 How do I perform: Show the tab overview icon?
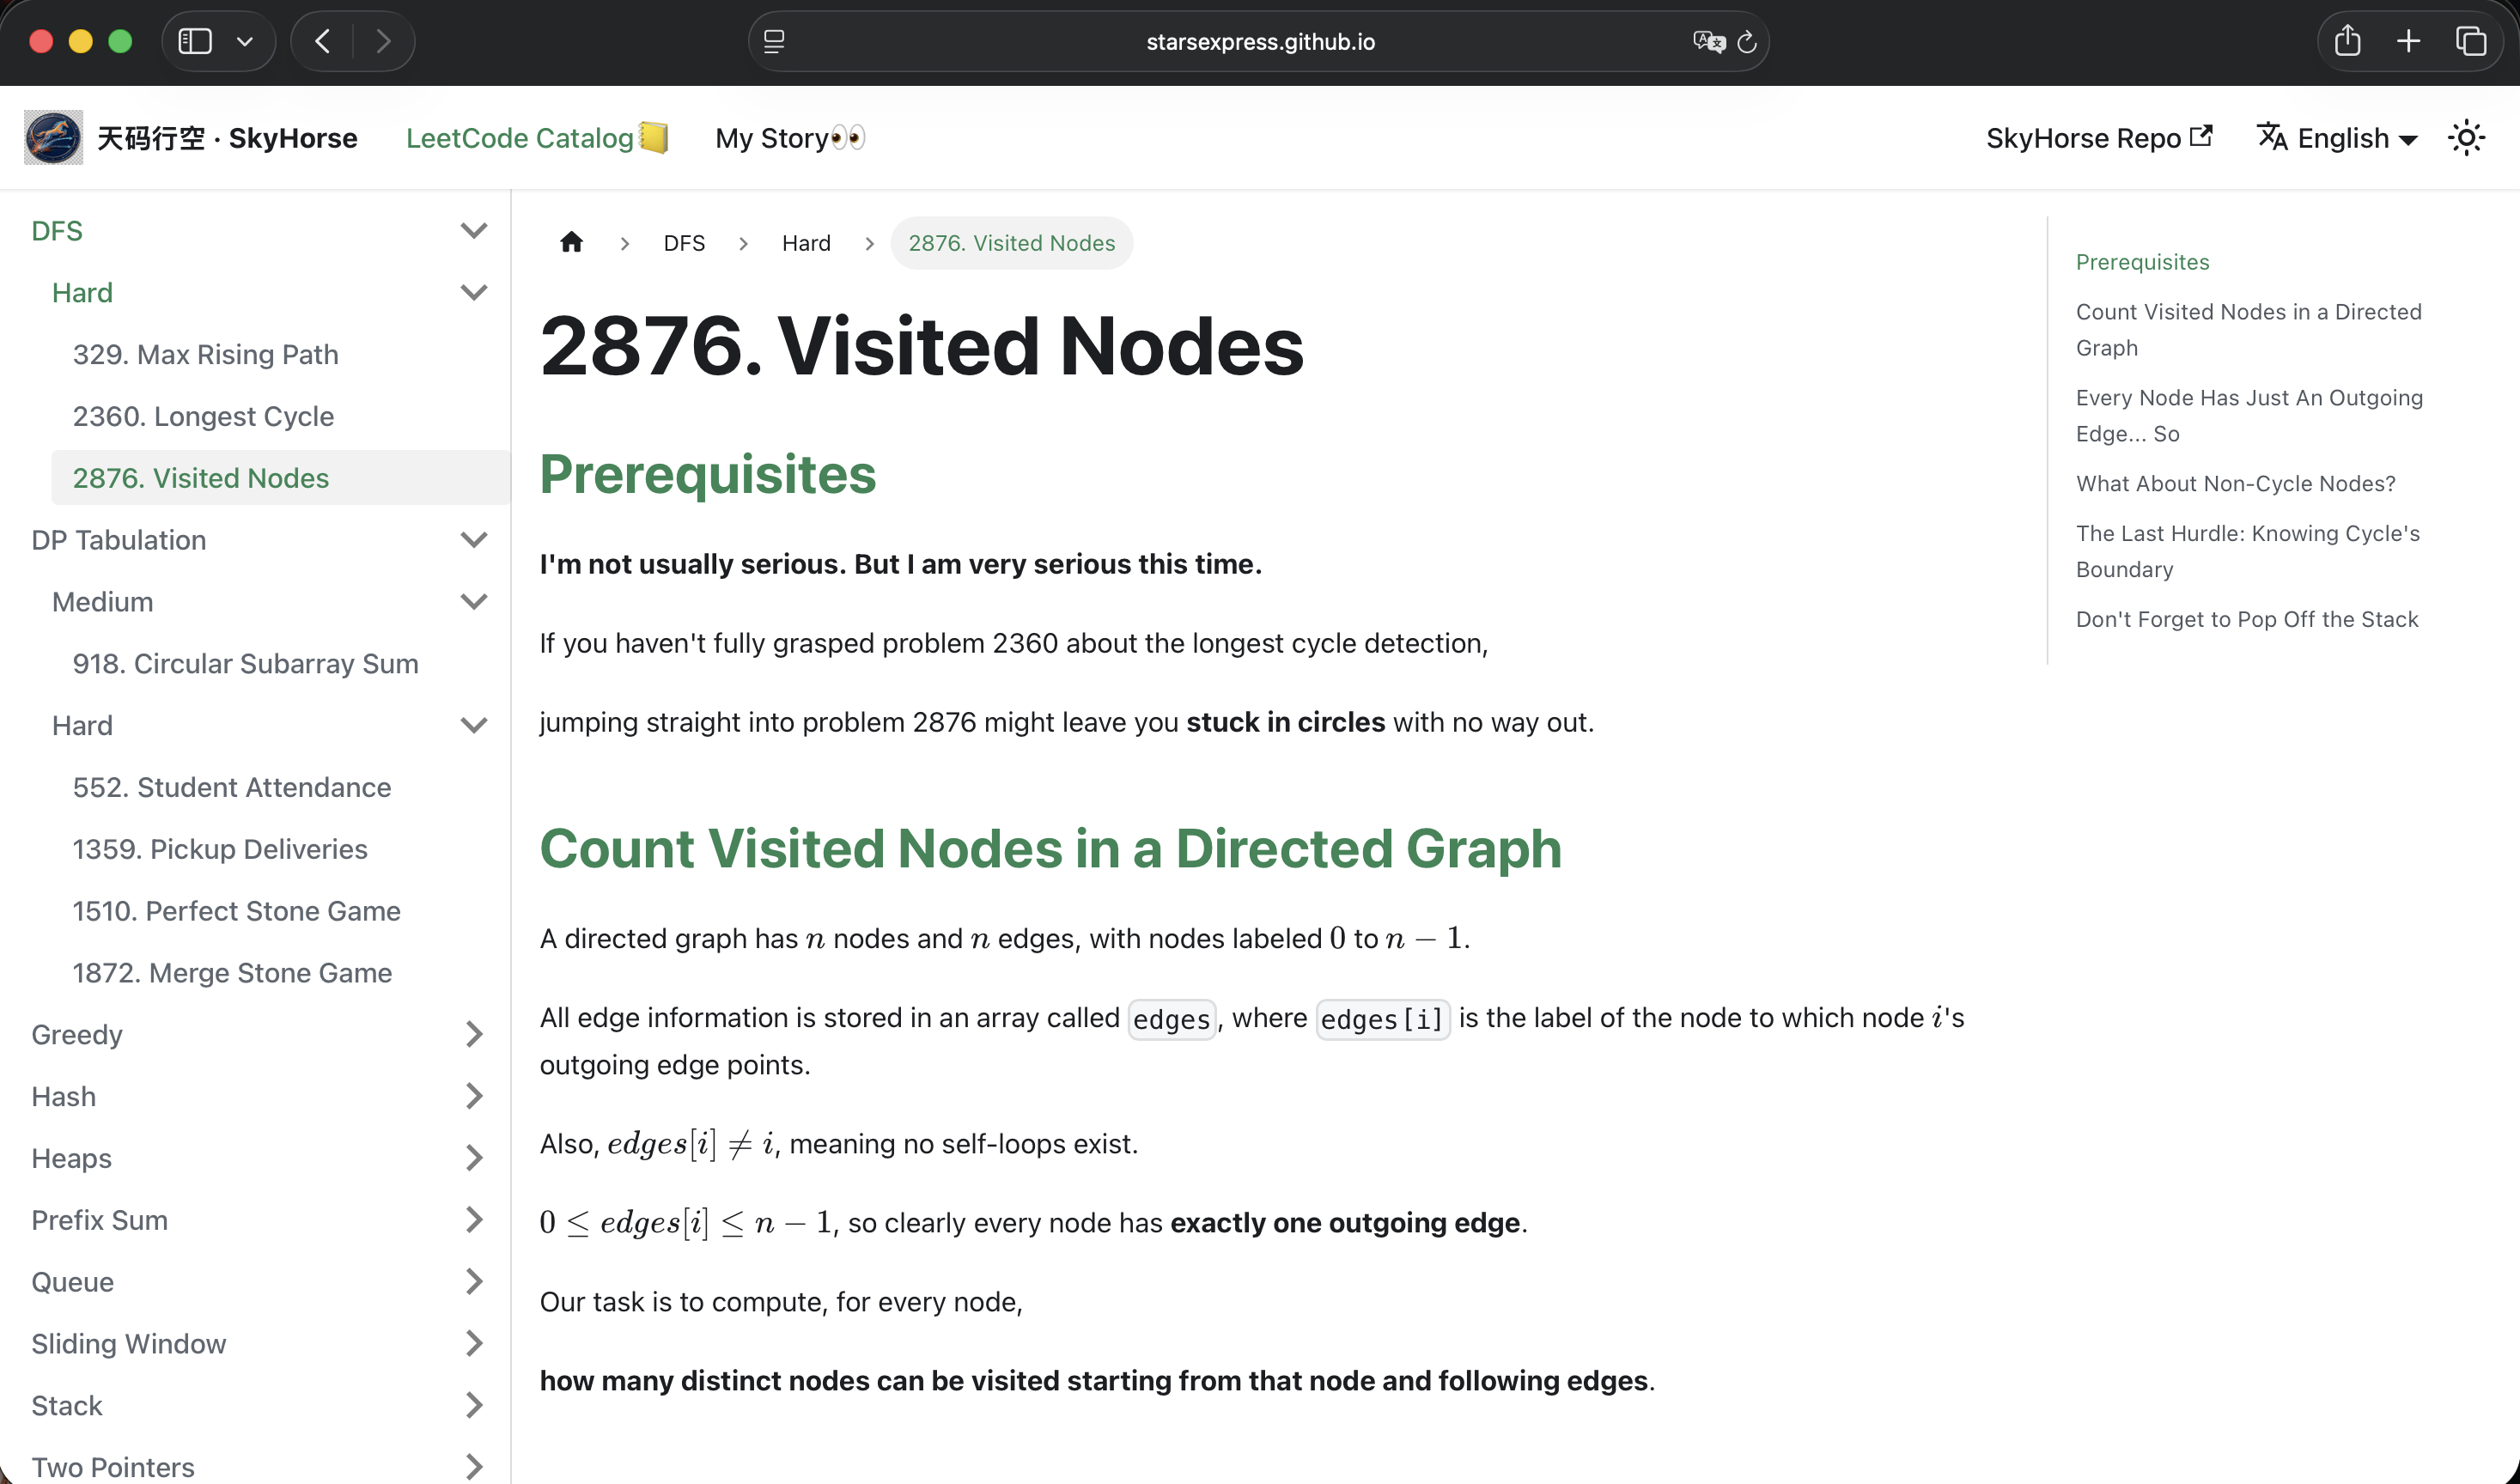2471,41
